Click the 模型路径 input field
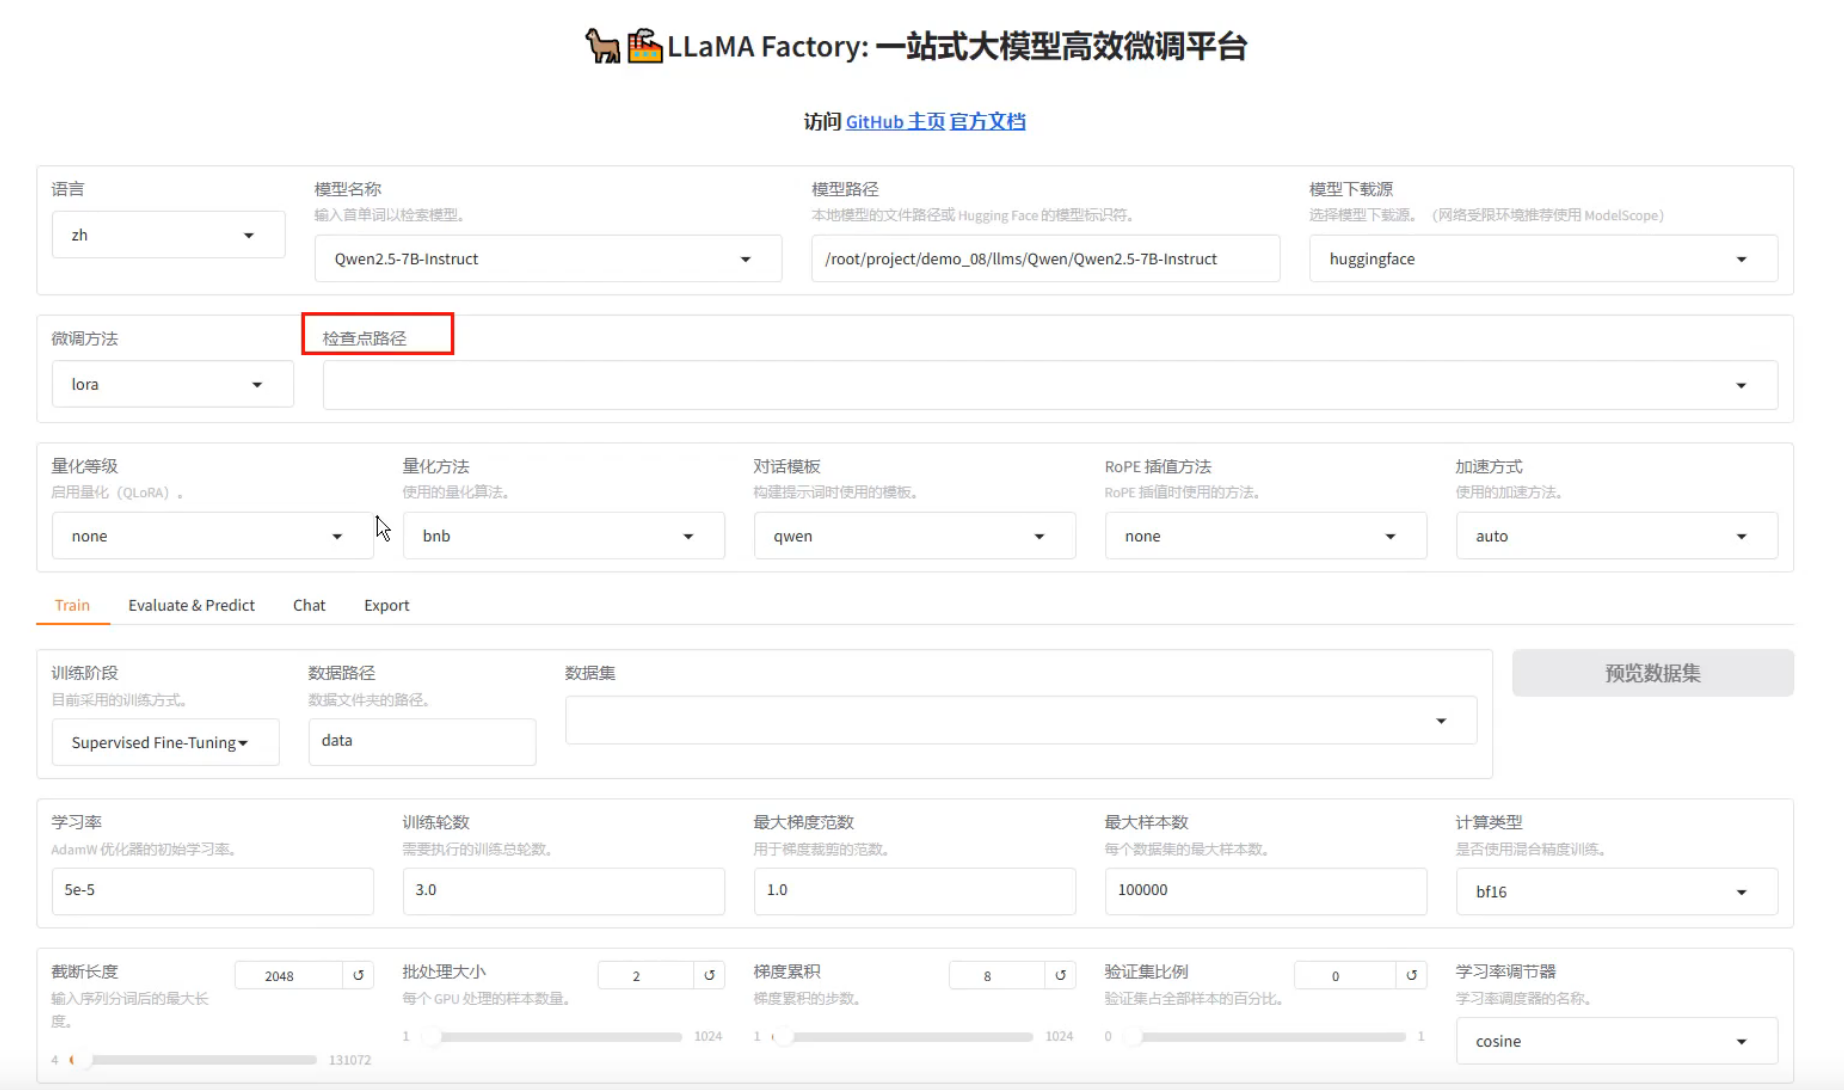The image size is (1844, 1090). tap(1045, 259)
